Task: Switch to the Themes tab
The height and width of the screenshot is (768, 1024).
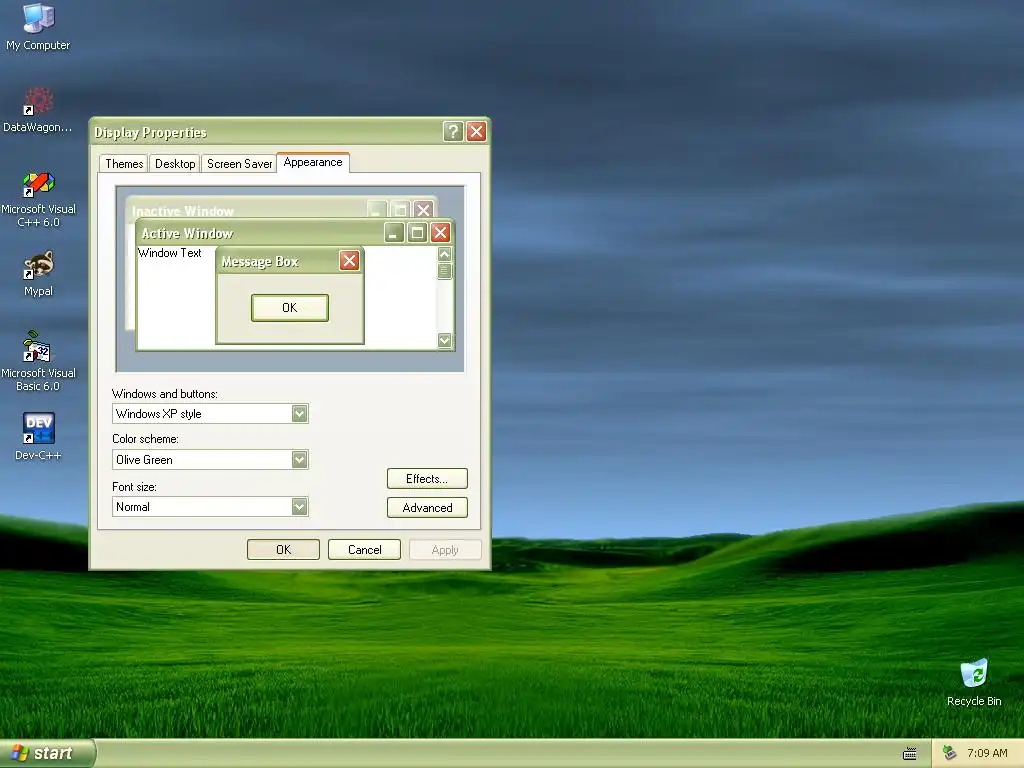Action: click(x=124, y=164)
